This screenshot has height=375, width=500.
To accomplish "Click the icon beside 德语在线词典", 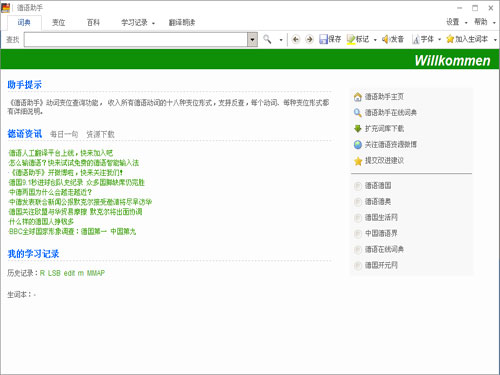I will pyautogui.click(x=358, y=250).
